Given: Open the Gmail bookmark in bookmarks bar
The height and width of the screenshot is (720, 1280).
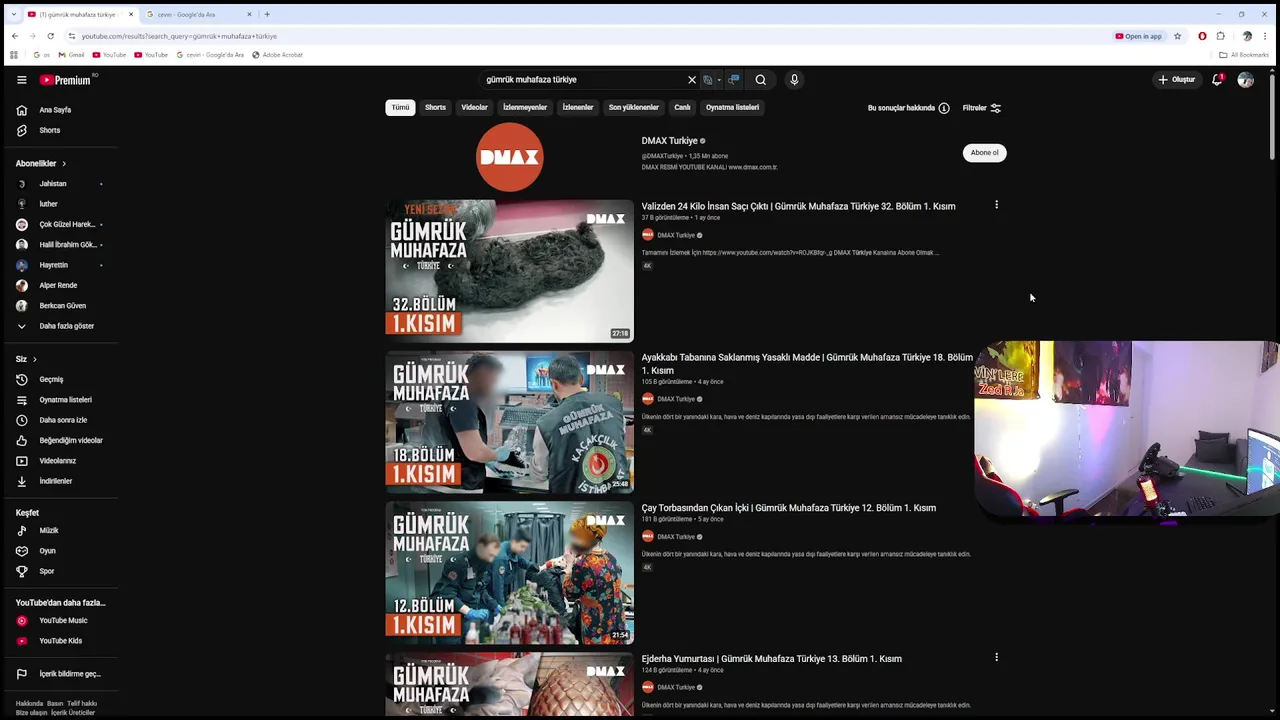Looking at the screenshot, I should tap(71, 55).
